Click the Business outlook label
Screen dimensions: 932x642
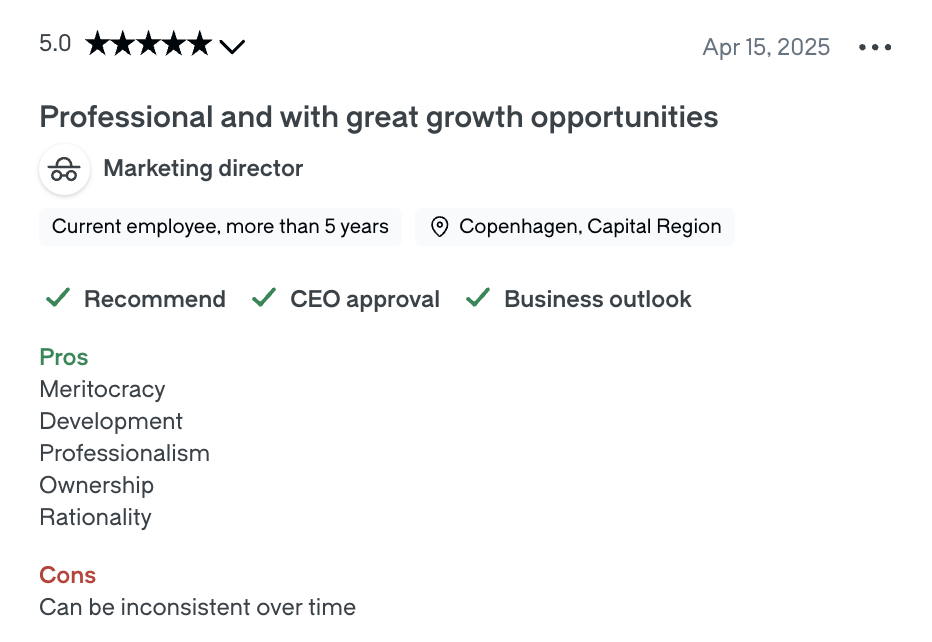point(598,299)
